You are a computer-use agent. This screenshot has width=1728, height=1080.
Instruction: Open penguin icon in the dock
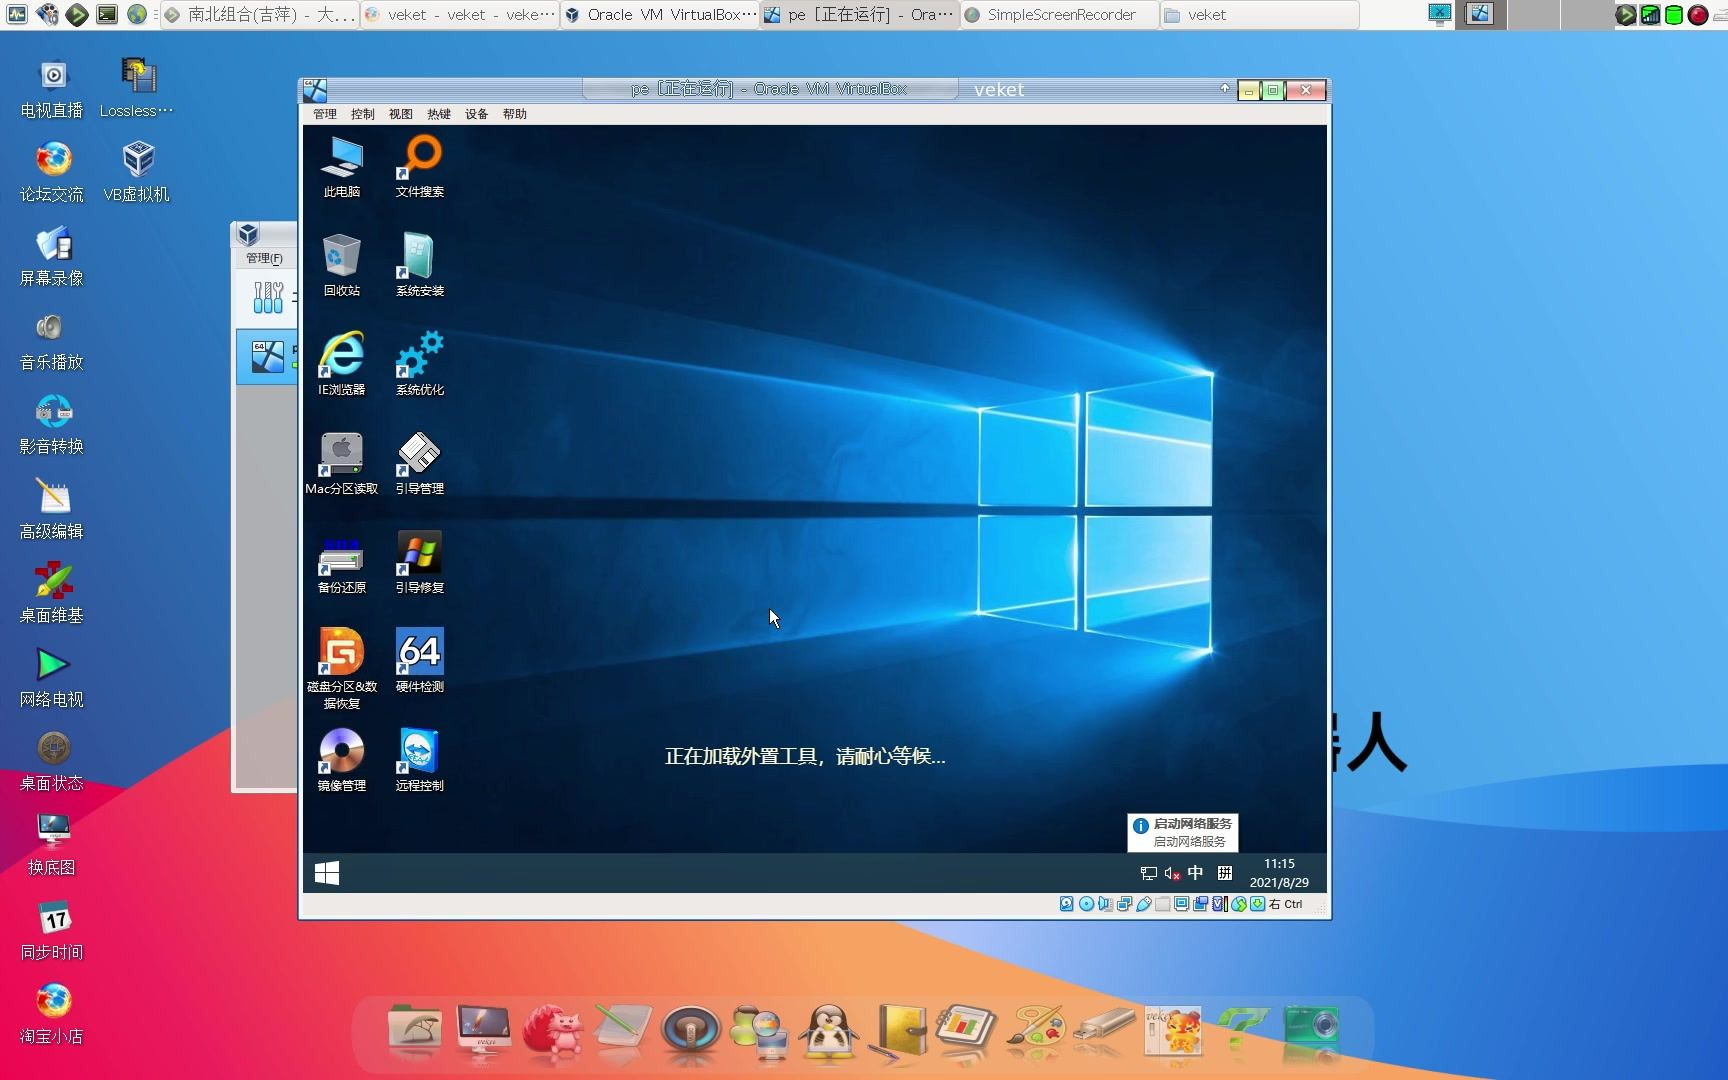click(x=829, y=1031)
